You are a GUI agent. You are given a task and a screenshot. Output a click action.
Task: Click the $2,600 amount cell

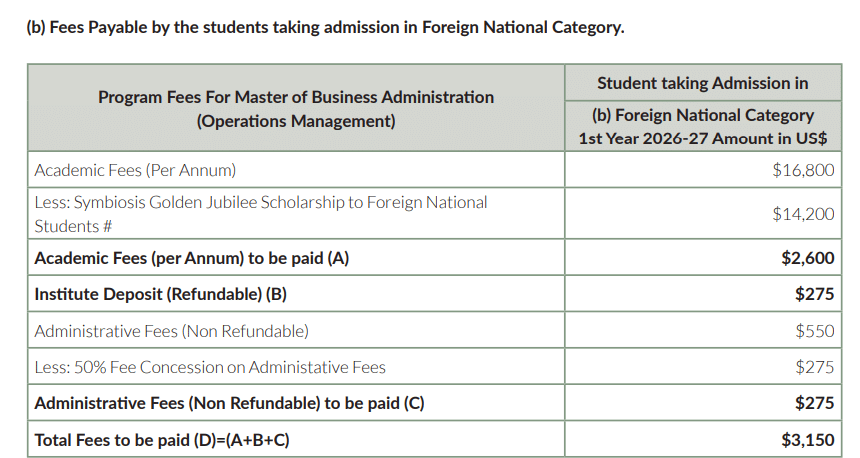pyautogui.click(x=807, y=258)
